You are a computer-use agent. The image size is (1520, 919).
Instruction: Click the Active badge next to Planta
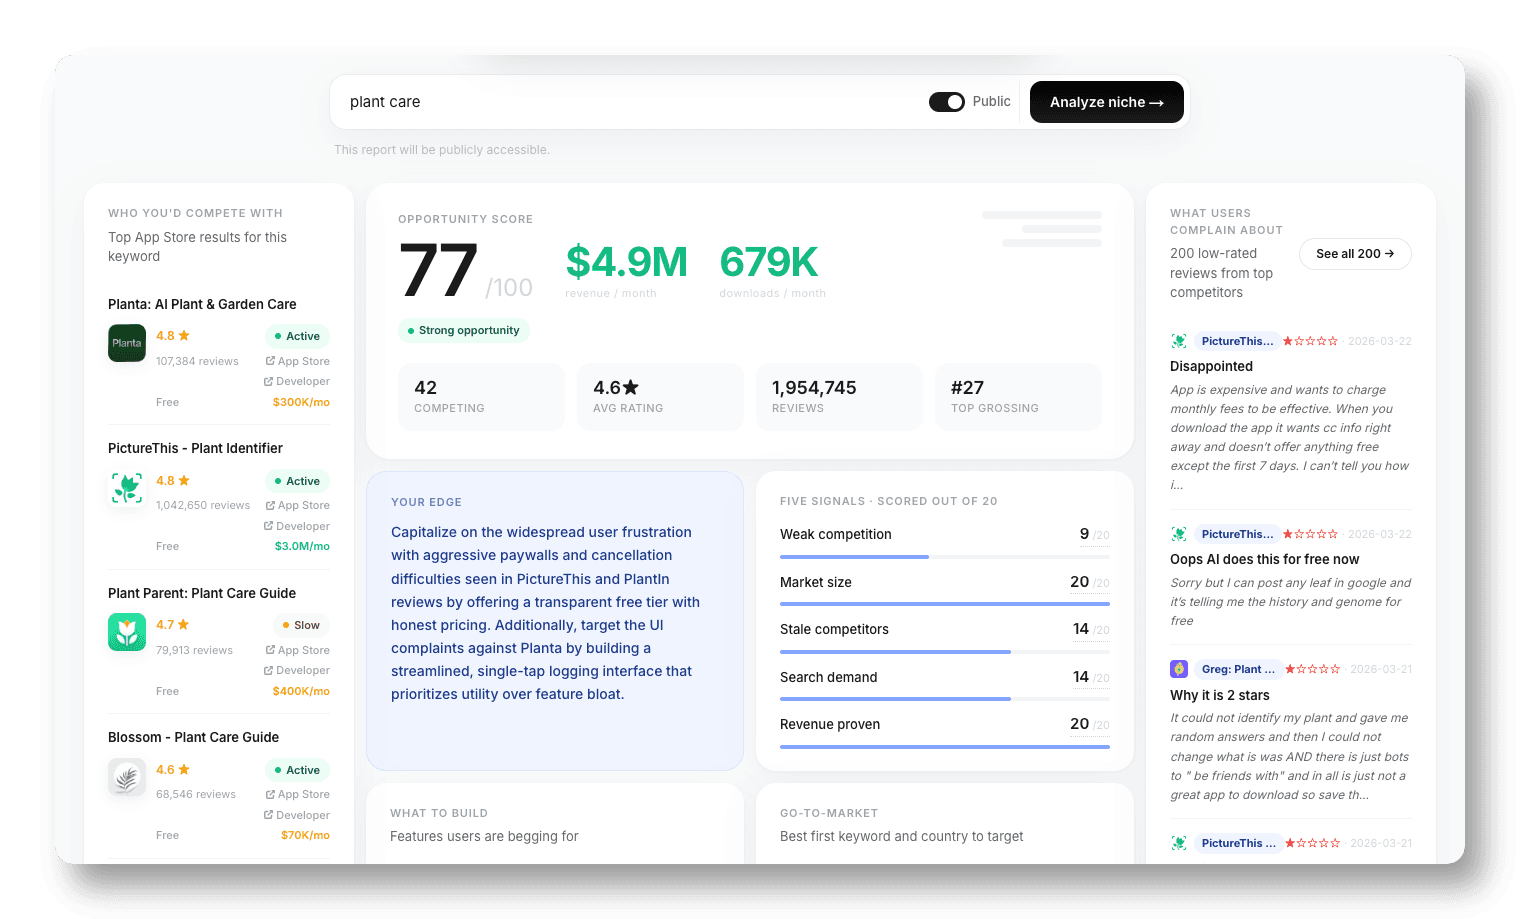pos(297,336)
